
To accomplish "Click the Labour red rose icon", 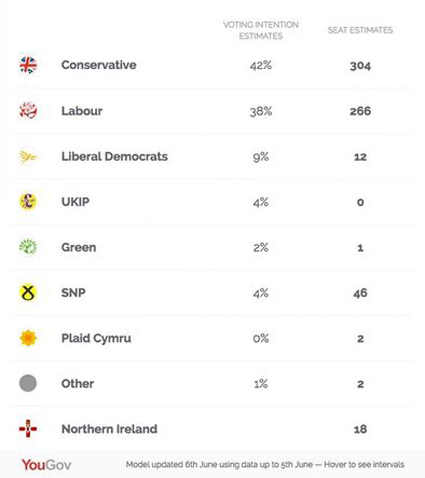I will [x=28, y=111].
